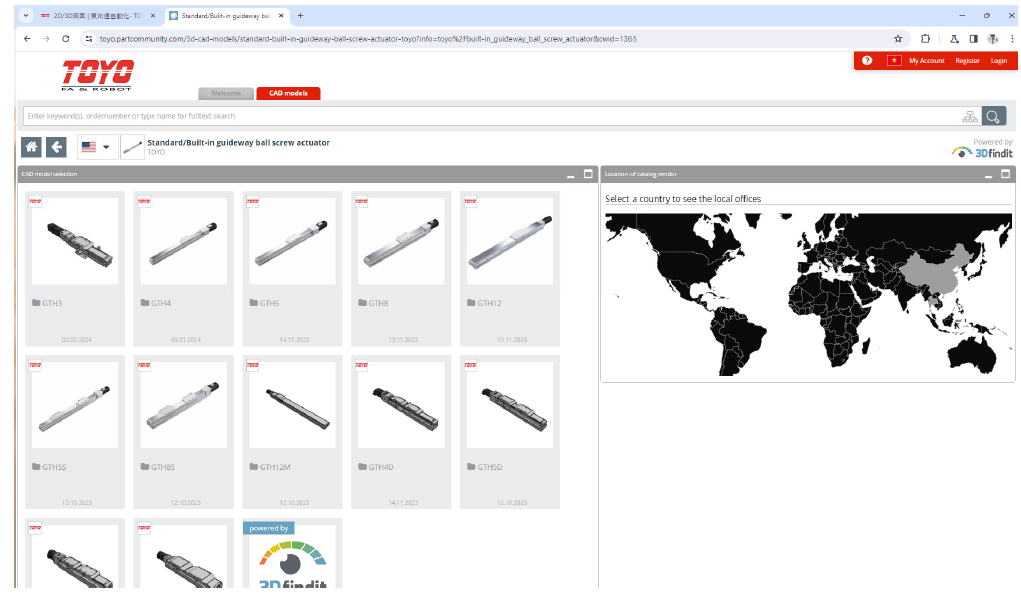This screenshot has width=1021, height=604.
Task: Bookmark this page with the star icon
Action: pyautogui.click(x=898, y=39)
